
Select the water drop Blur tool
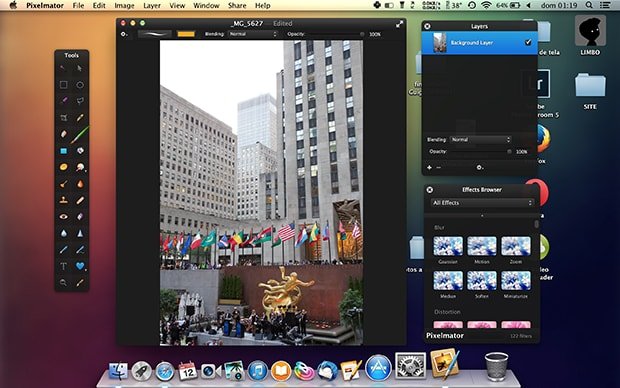pyautogui.click(x=63, y=233)
